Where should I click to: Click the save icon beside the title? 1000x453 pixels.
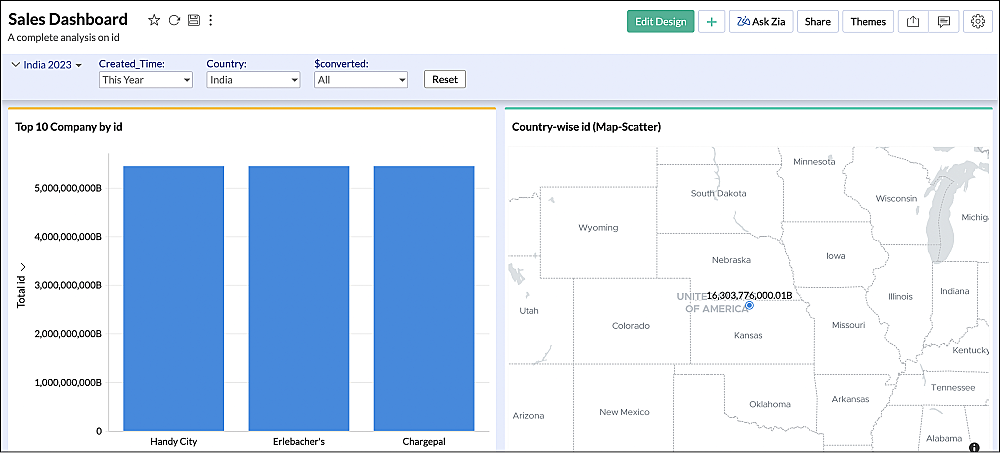point(194,20)
